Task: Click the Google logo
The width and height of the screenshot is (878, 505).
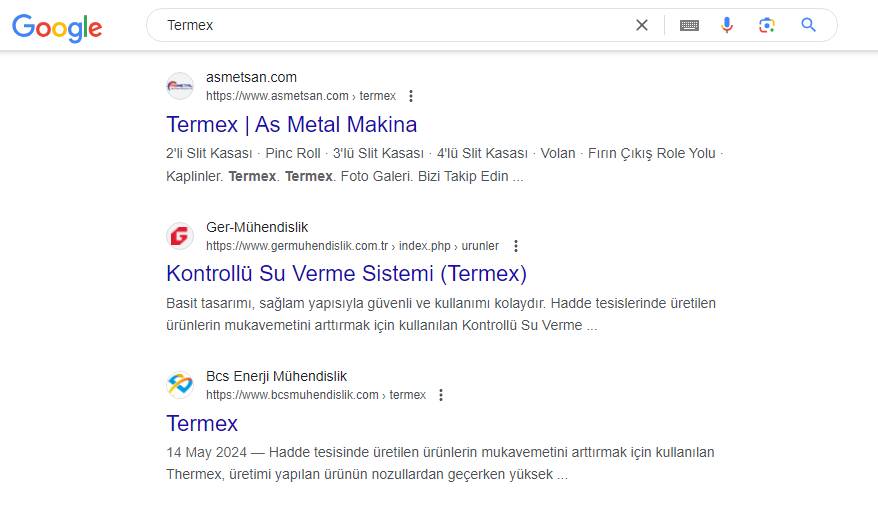Action: click(x=57, y=27)
